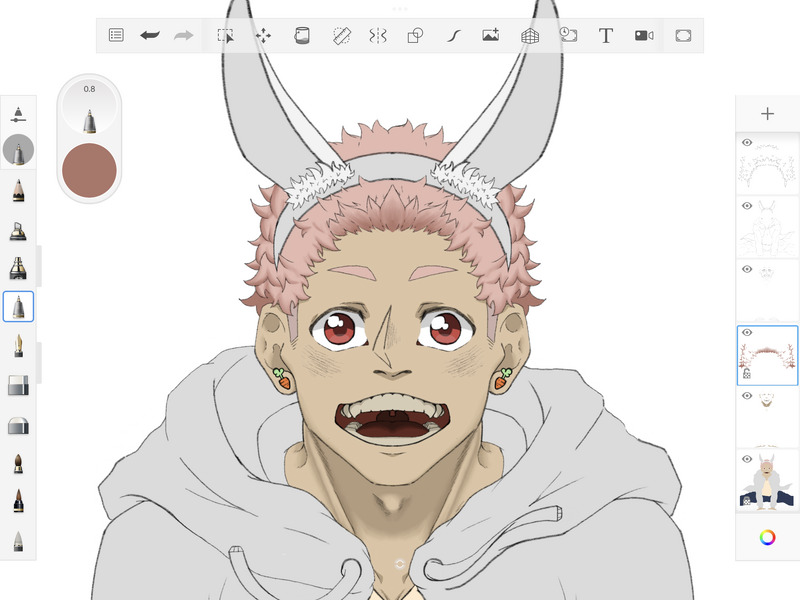Select the highlighted inking pen brush
800x600 pixels.
pos(18,307)
